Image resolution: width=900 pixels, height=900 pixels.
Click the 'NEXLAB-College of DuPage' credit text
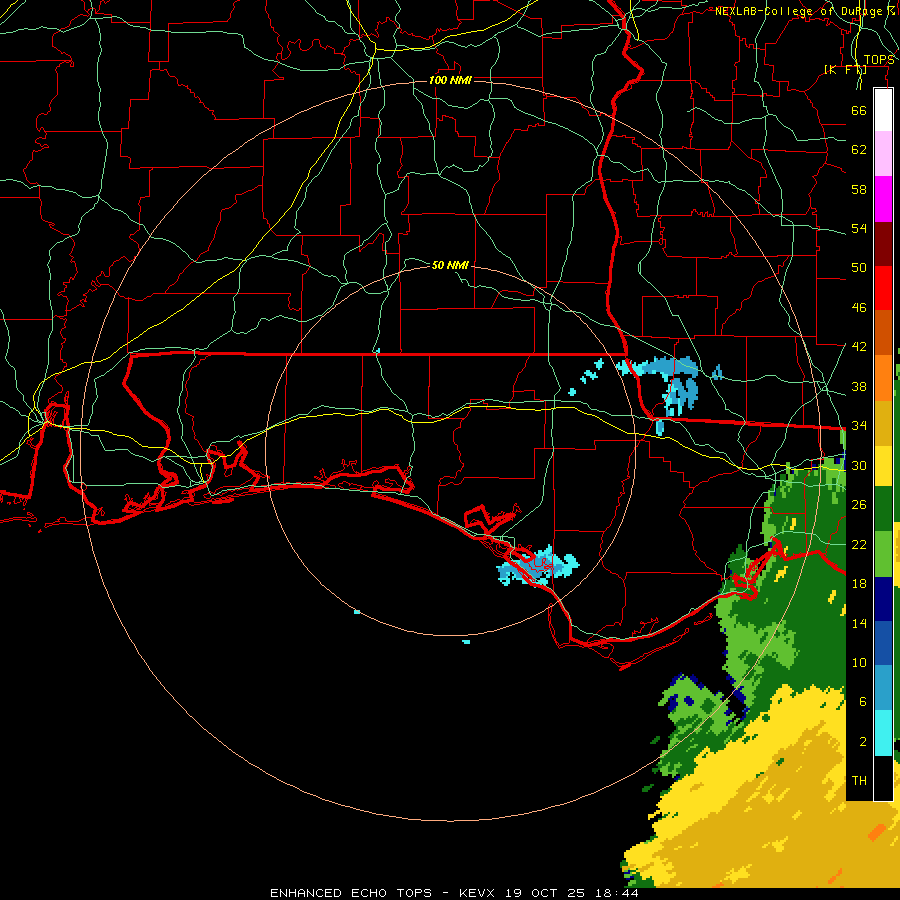pyautogui.click(x=801, y=11)
